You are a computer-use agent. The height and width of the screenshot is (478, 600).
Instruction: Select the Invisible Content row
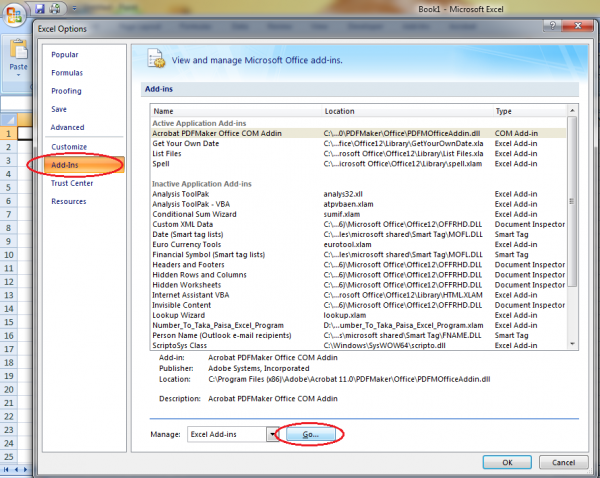click(x=358, y=305)
